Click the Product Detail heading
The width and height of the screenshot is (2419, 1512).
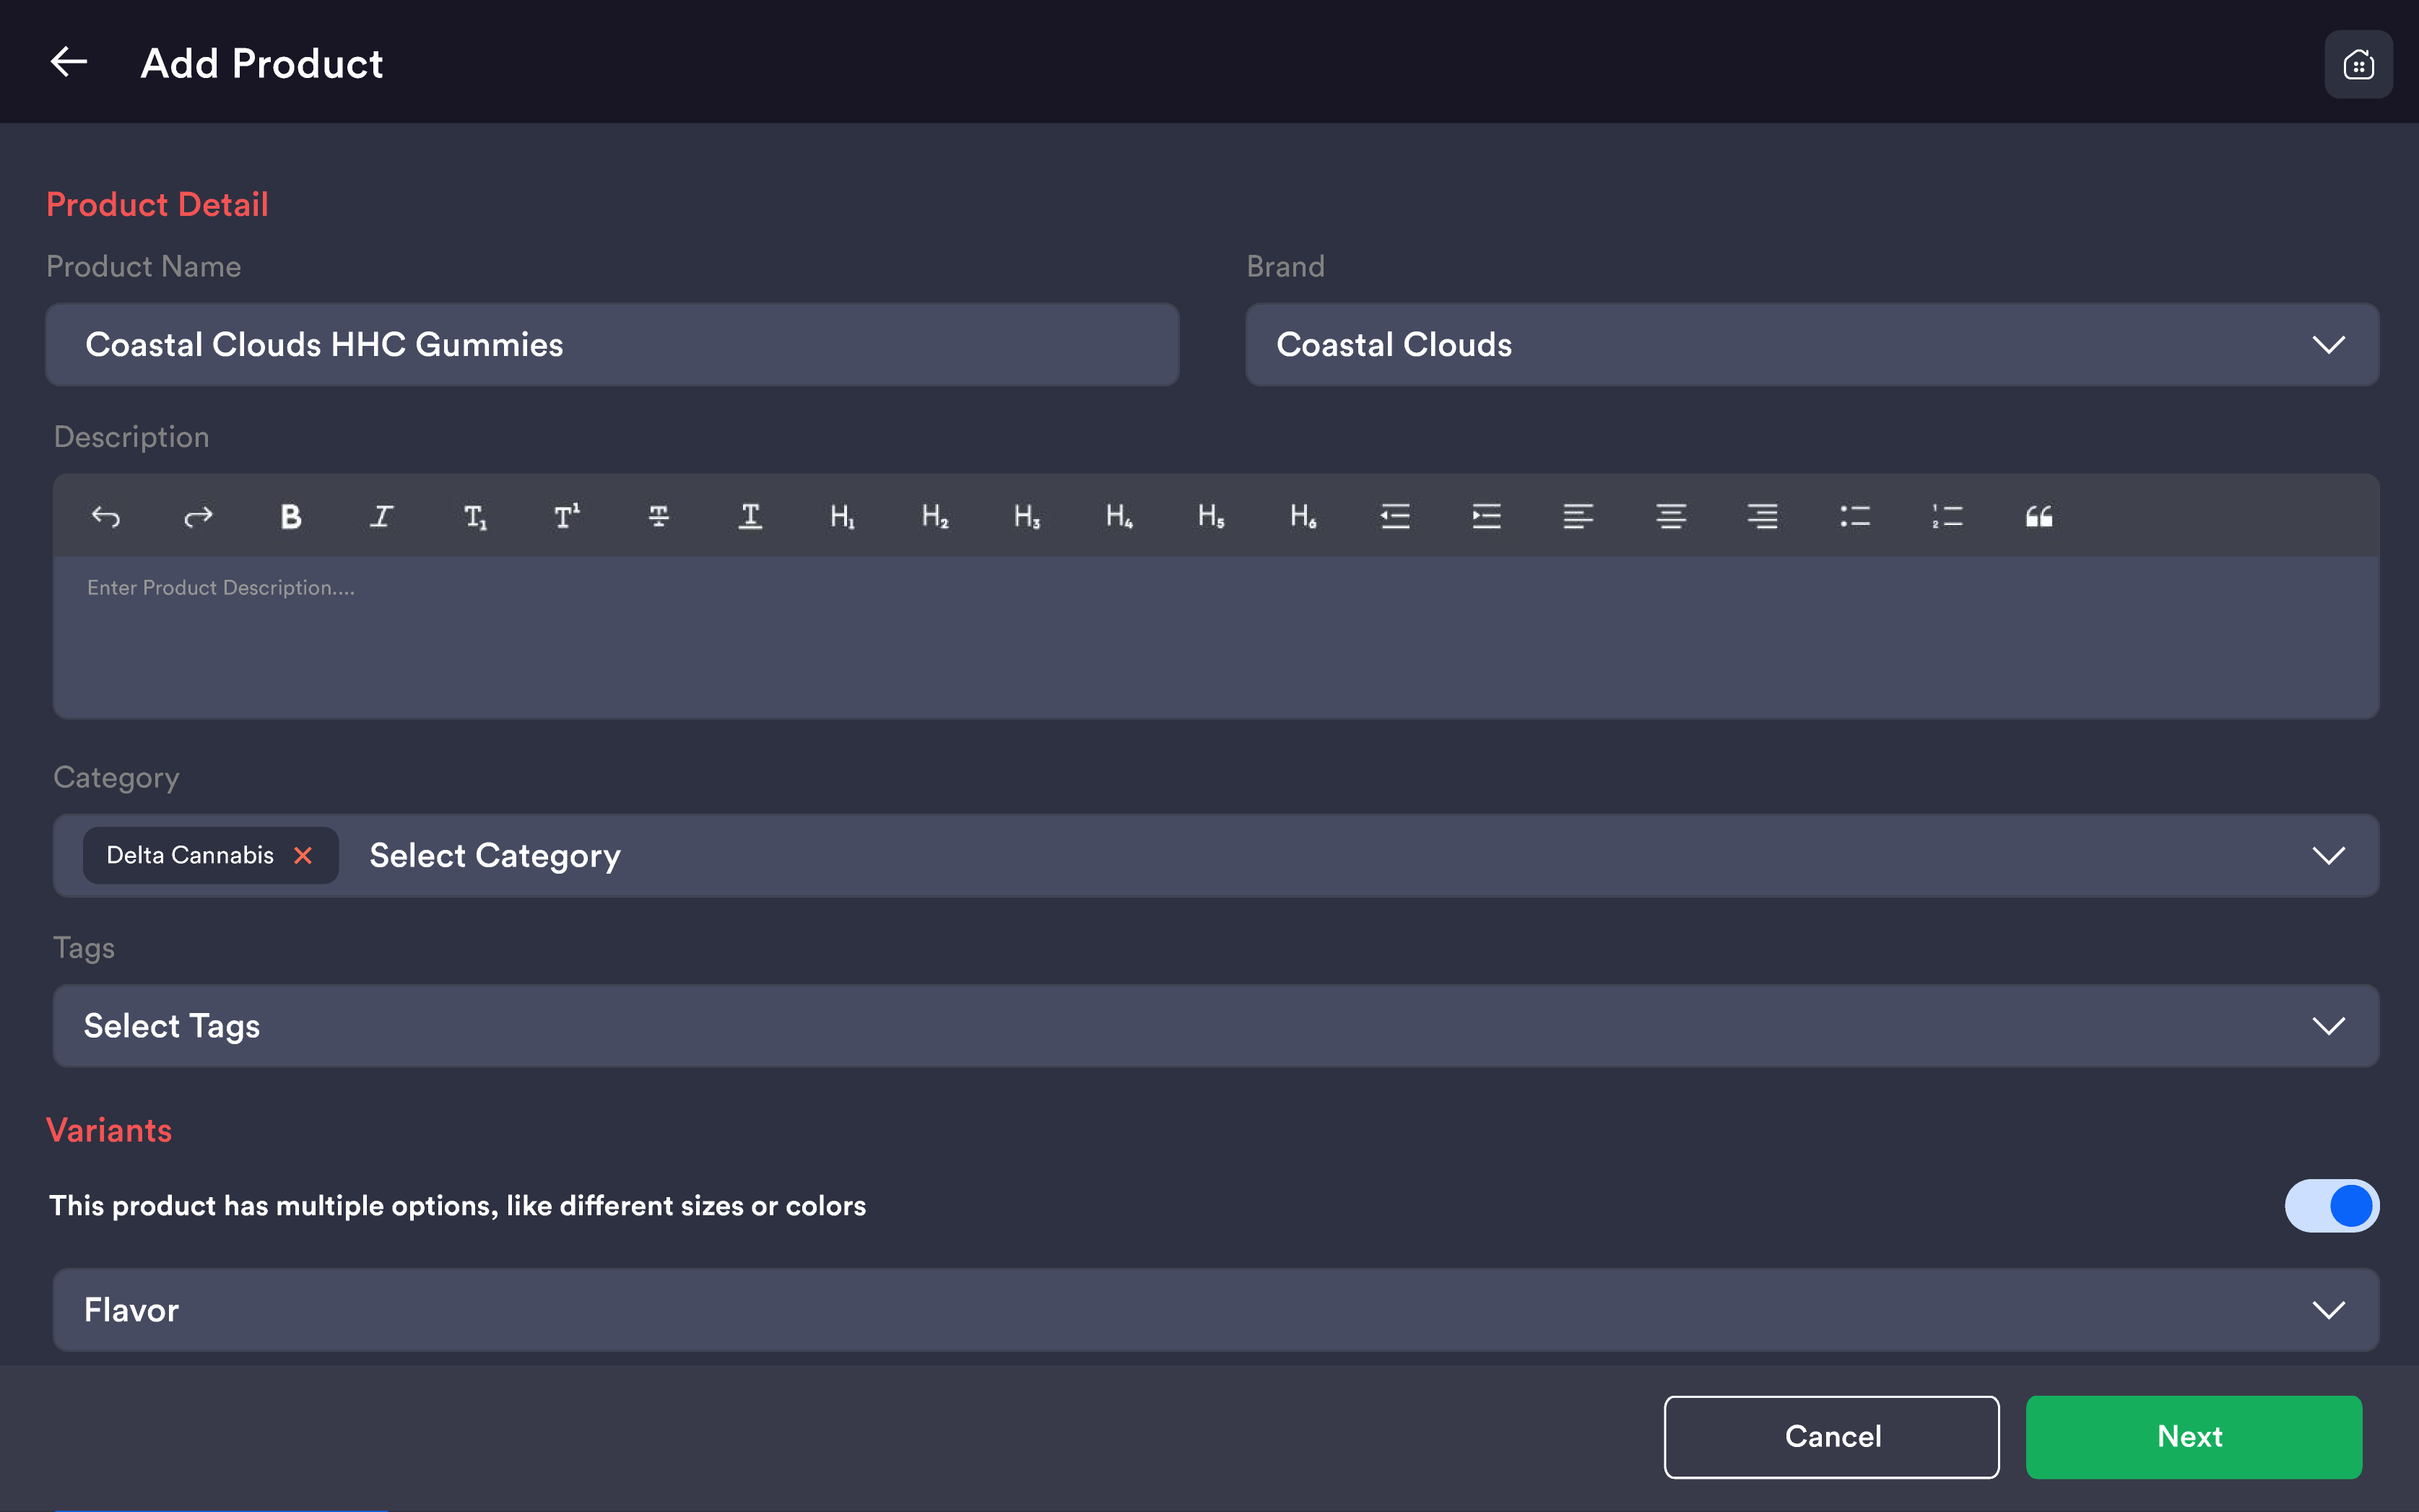click(158, 205)
